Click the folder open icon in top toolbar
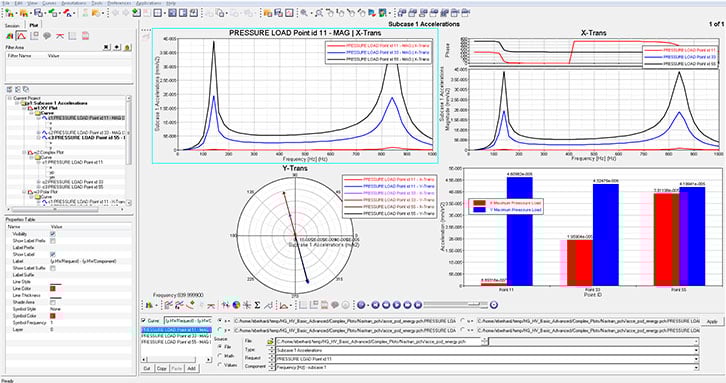Screen dimensions: 726x383 click(24, 13)
